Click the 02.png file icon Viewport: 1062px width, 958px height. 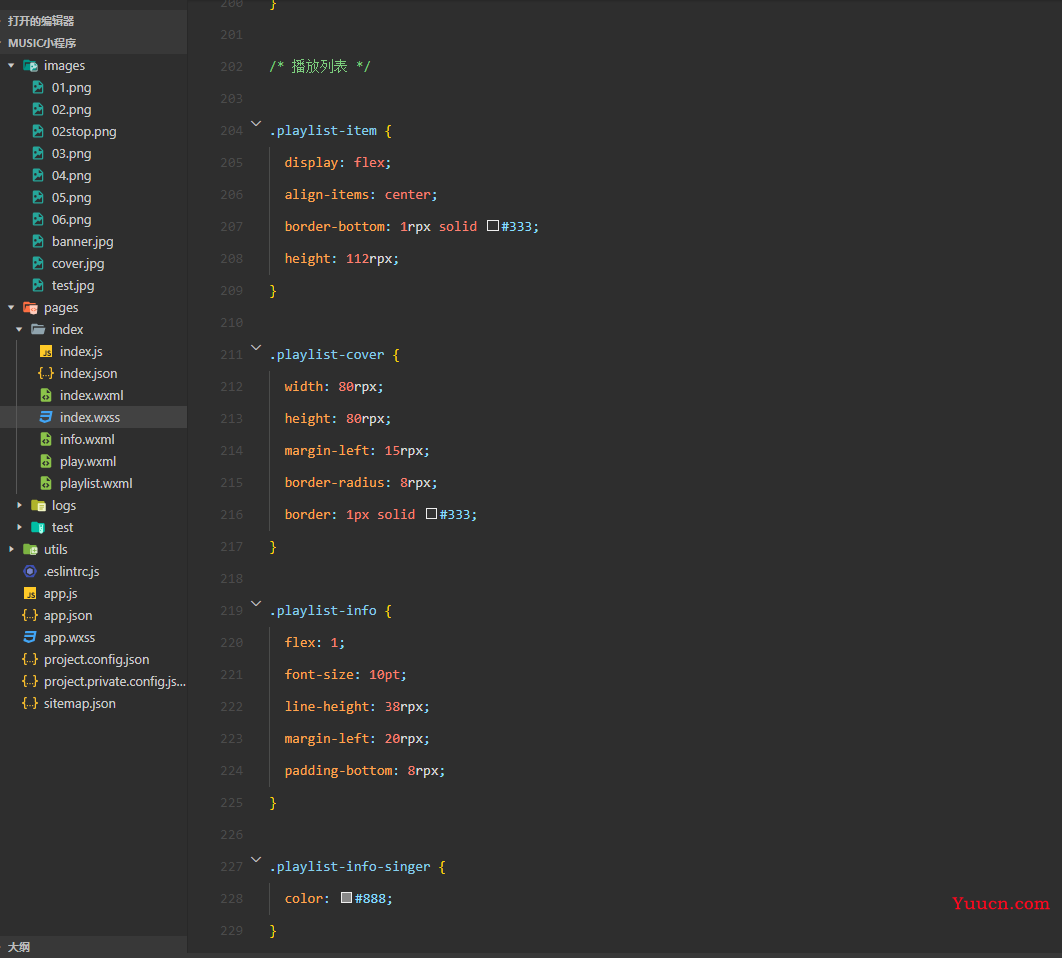[x=39, y=109]
